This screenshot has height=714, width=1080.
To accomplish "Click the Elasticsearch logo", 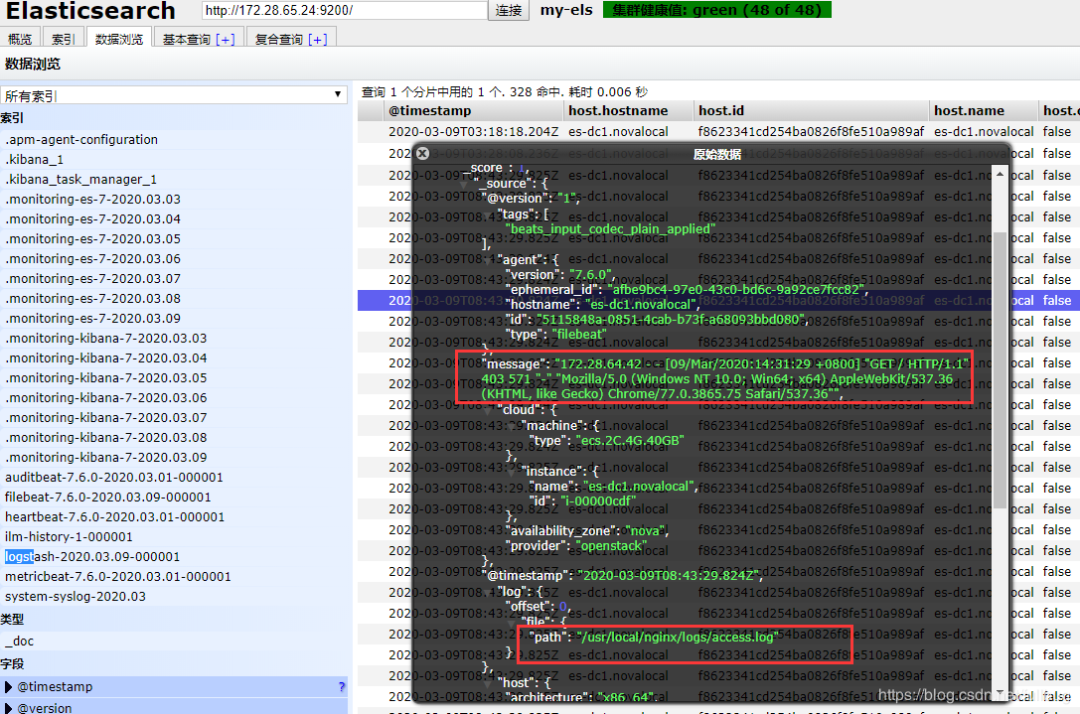I will [90, 12].
